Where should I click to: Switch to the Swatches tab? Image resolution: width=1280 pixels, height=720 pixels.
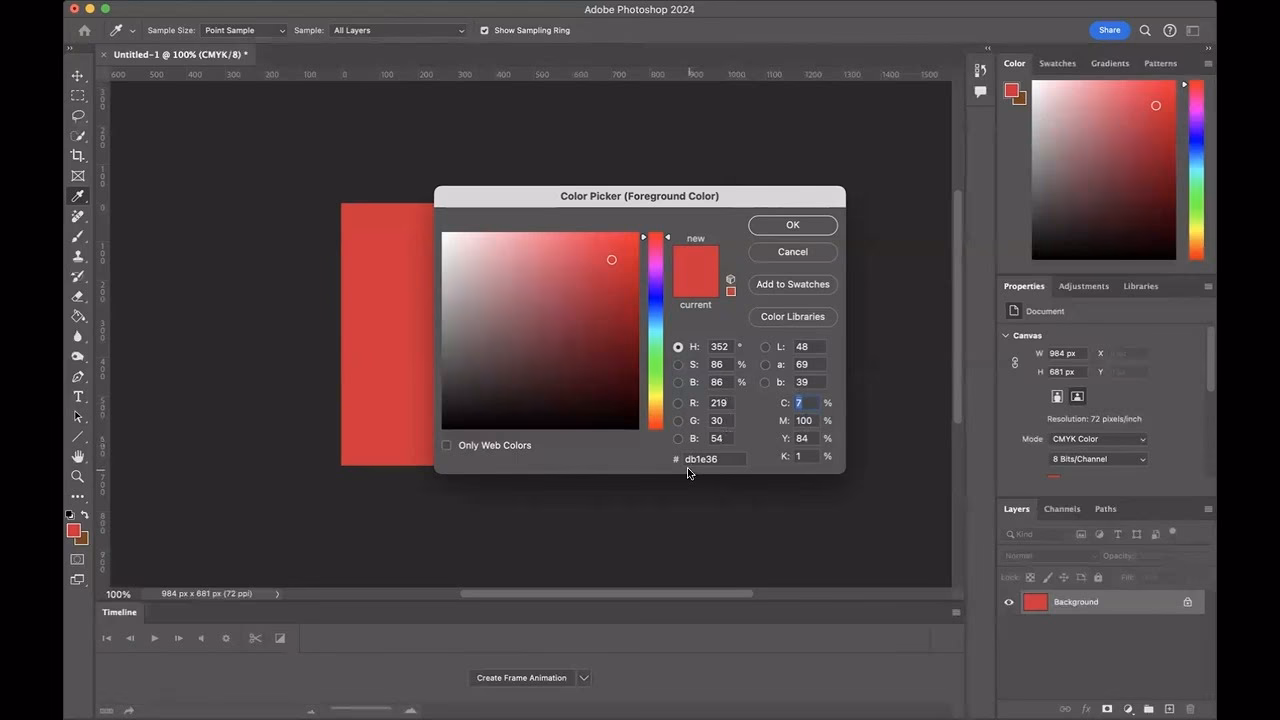(x=1057, y=63)
